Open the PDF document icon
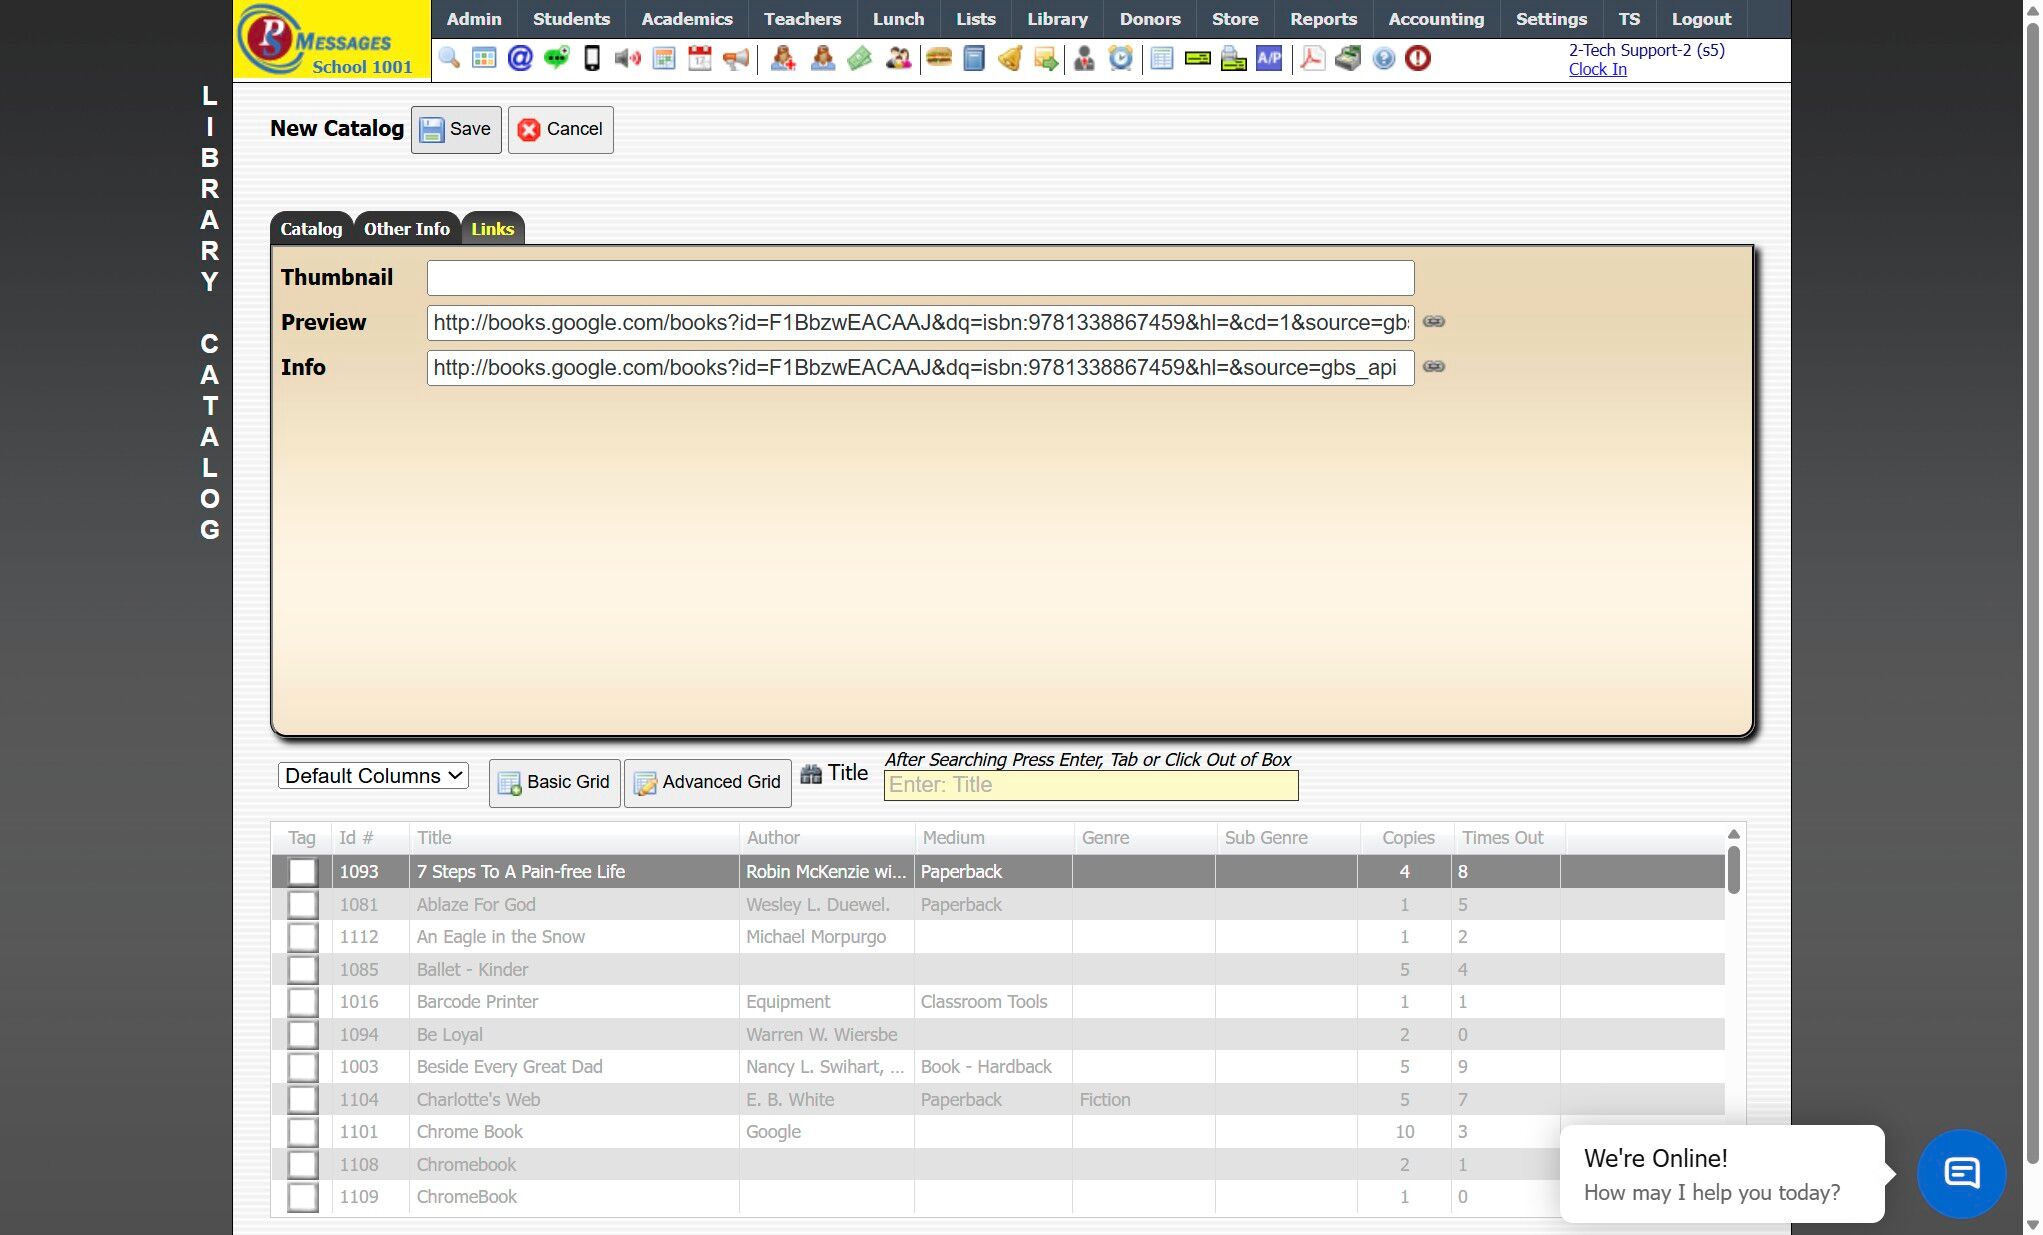The width and height of the screenshot is (2043, 1235). tap(1312, 58)
